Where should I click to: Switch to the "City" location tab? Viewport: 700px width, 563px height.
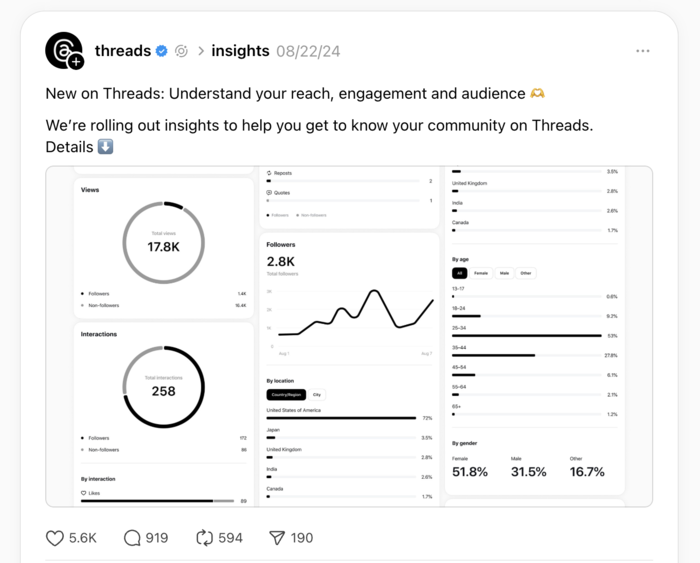tap(317, 395)
